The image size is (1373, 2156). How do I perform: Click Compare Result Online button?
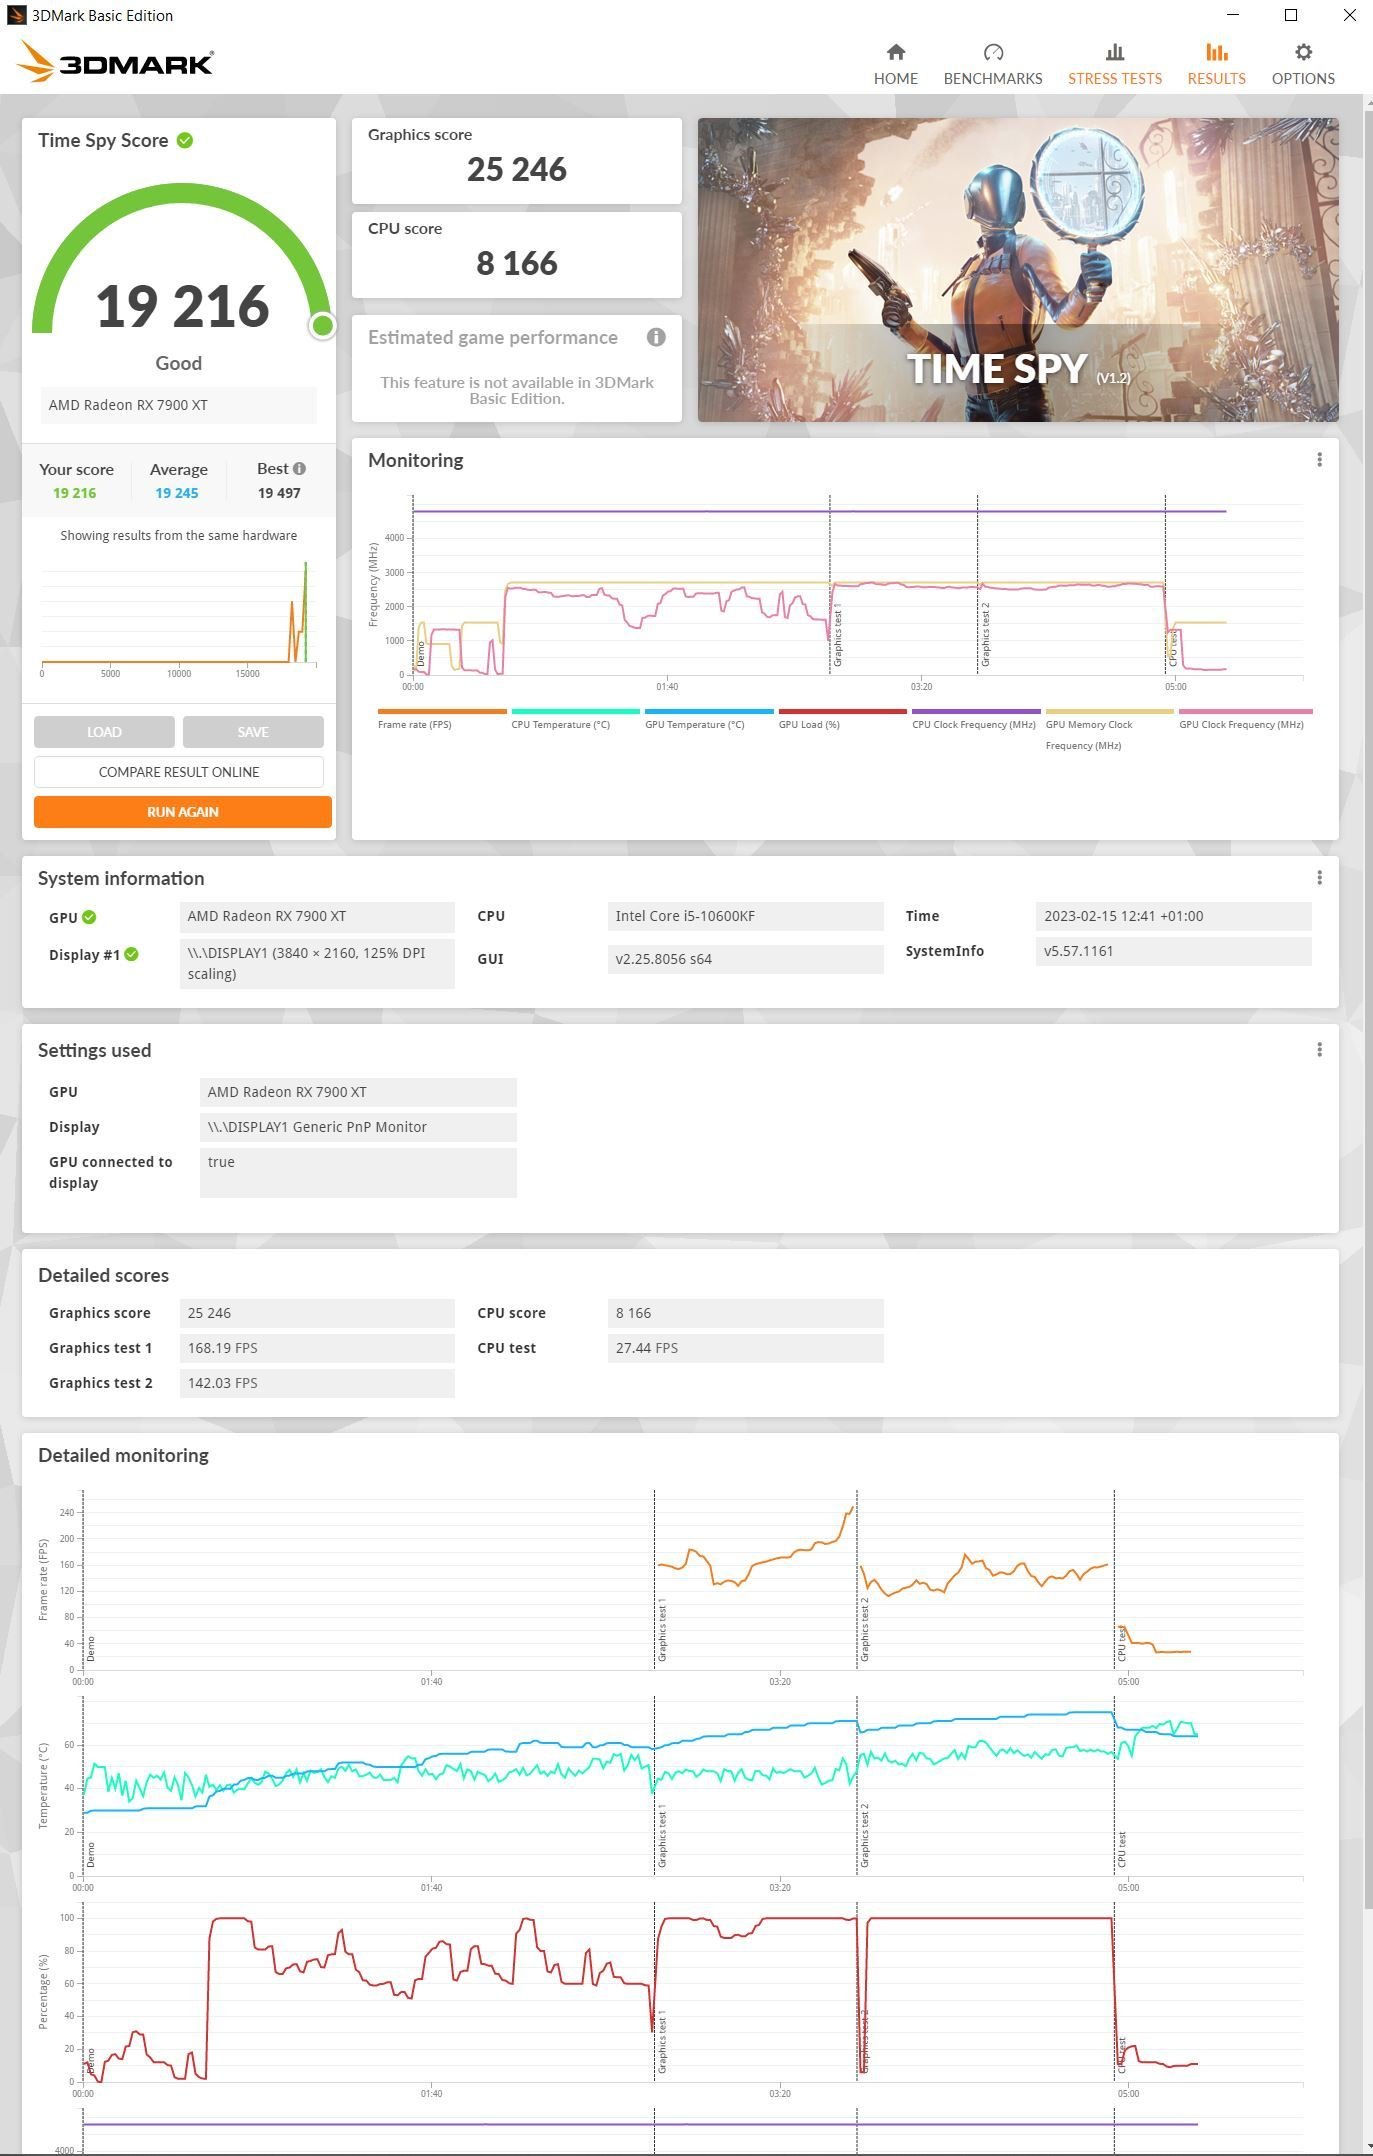pos(179,772)
